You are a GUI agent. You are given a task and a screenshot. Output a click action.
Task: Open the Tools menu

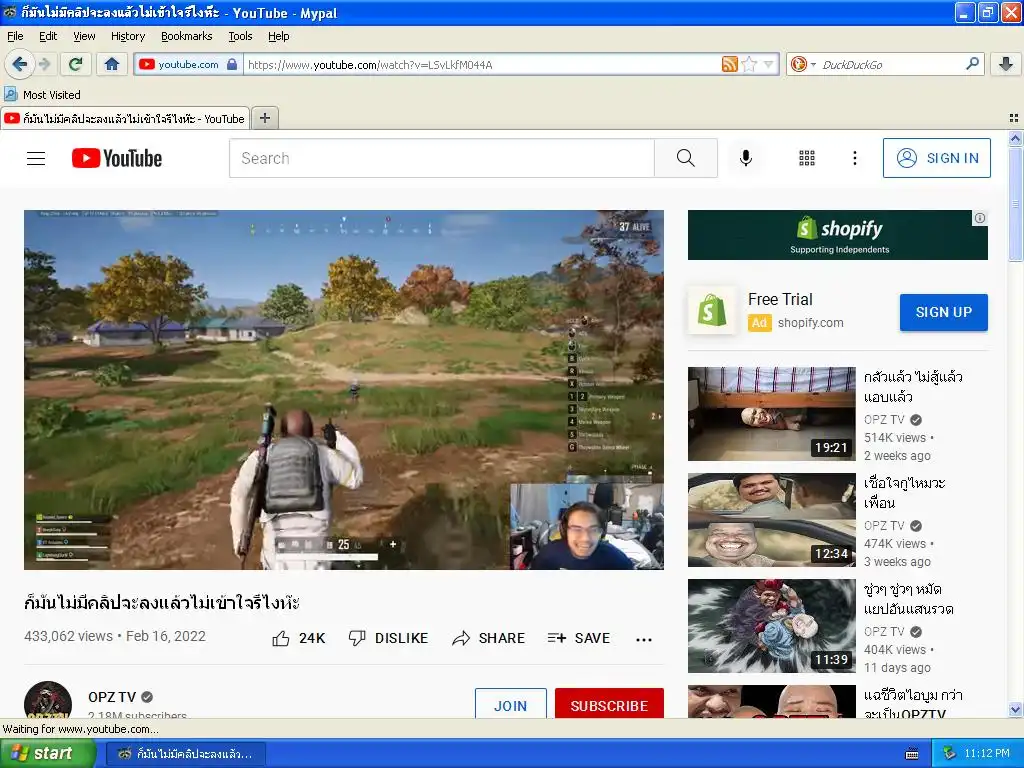click(240, 36)
